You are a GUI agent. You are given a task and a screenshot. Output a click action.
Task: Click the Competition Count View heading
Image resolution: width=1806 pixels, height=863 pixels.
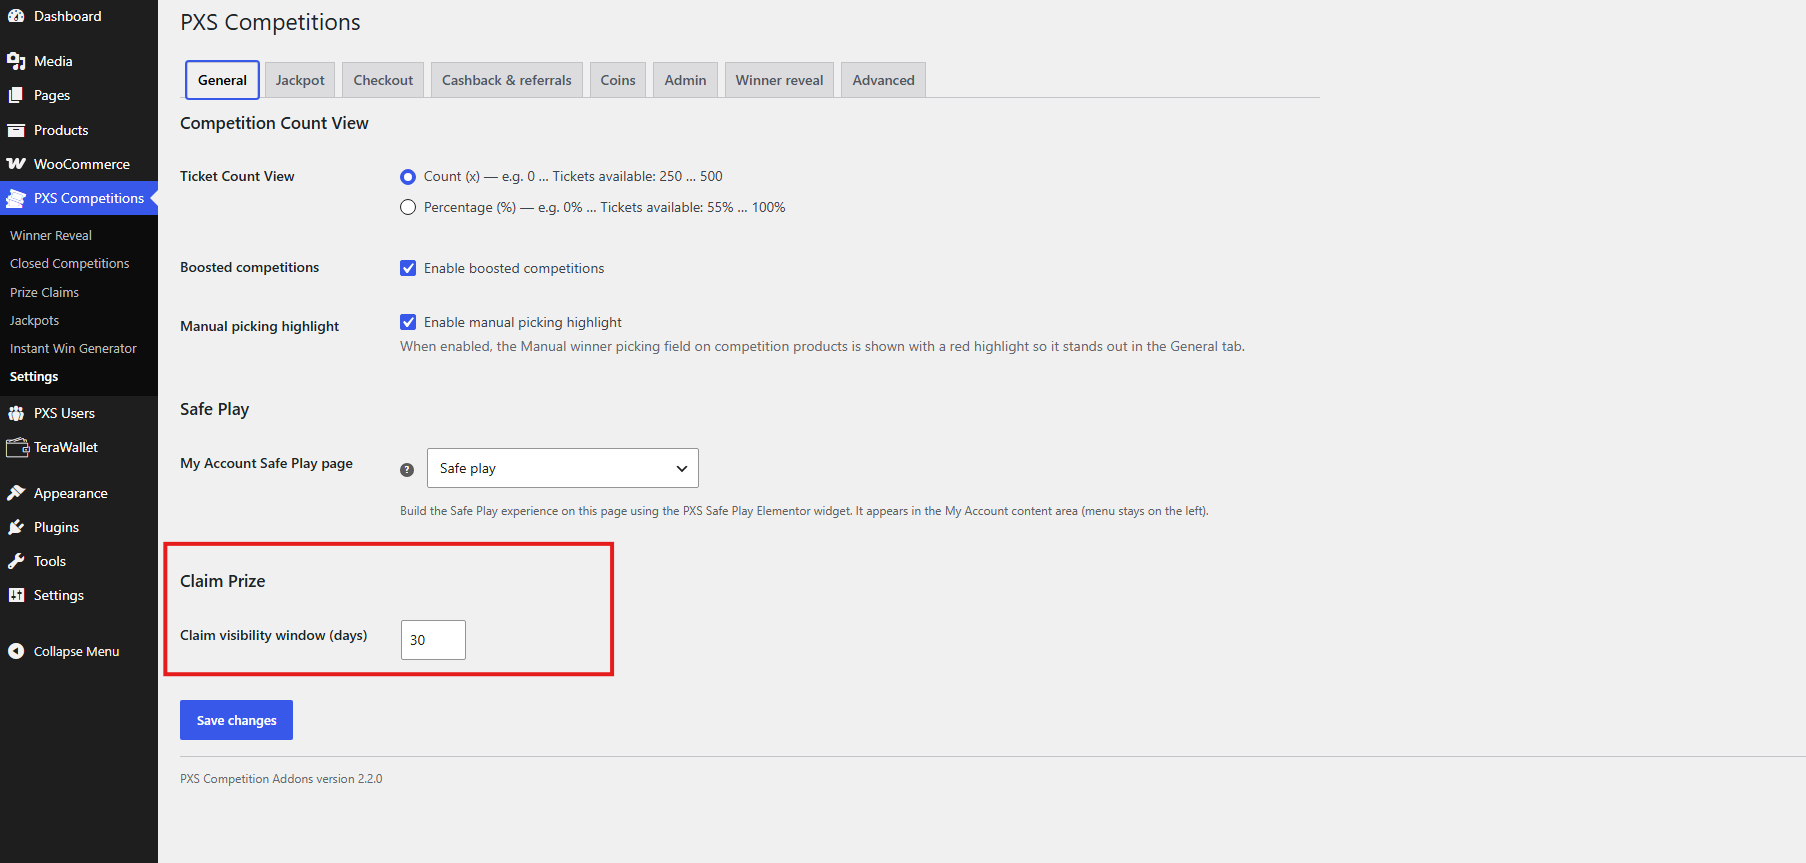click(x=274, y=123)
